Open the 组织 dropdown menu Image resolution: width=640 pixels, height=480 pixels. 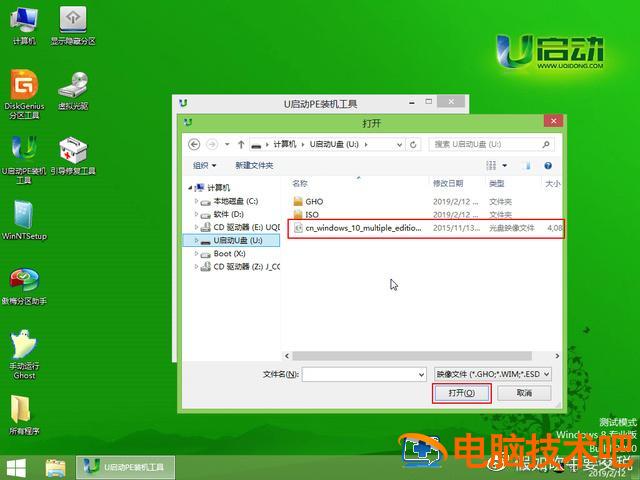(x=204, y=165)
